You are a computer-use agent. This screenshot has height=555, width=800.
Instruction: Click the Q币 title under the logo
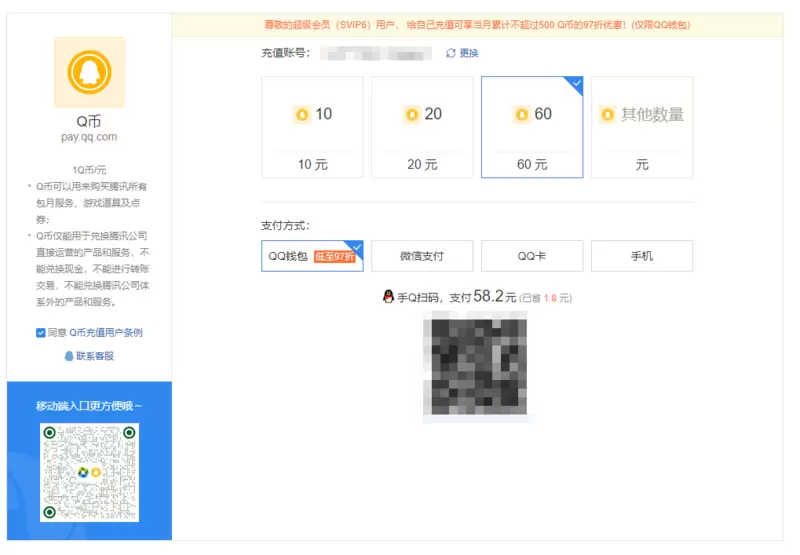point(89,121)
